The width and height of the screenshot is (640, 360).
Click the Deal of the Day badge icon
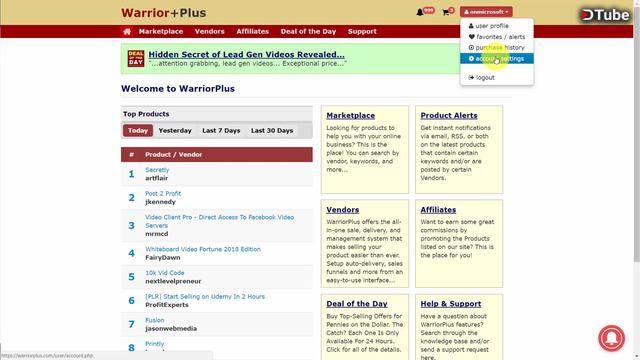click(x=136, y=58)
